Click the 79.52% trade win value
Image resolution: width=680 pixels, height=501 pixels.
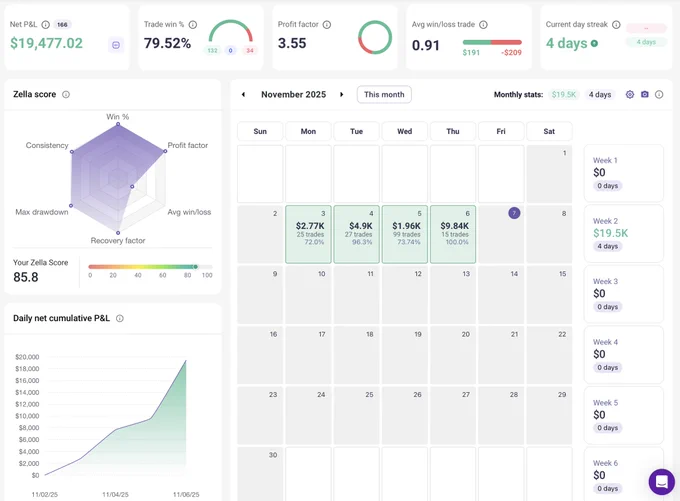(167, 43)
